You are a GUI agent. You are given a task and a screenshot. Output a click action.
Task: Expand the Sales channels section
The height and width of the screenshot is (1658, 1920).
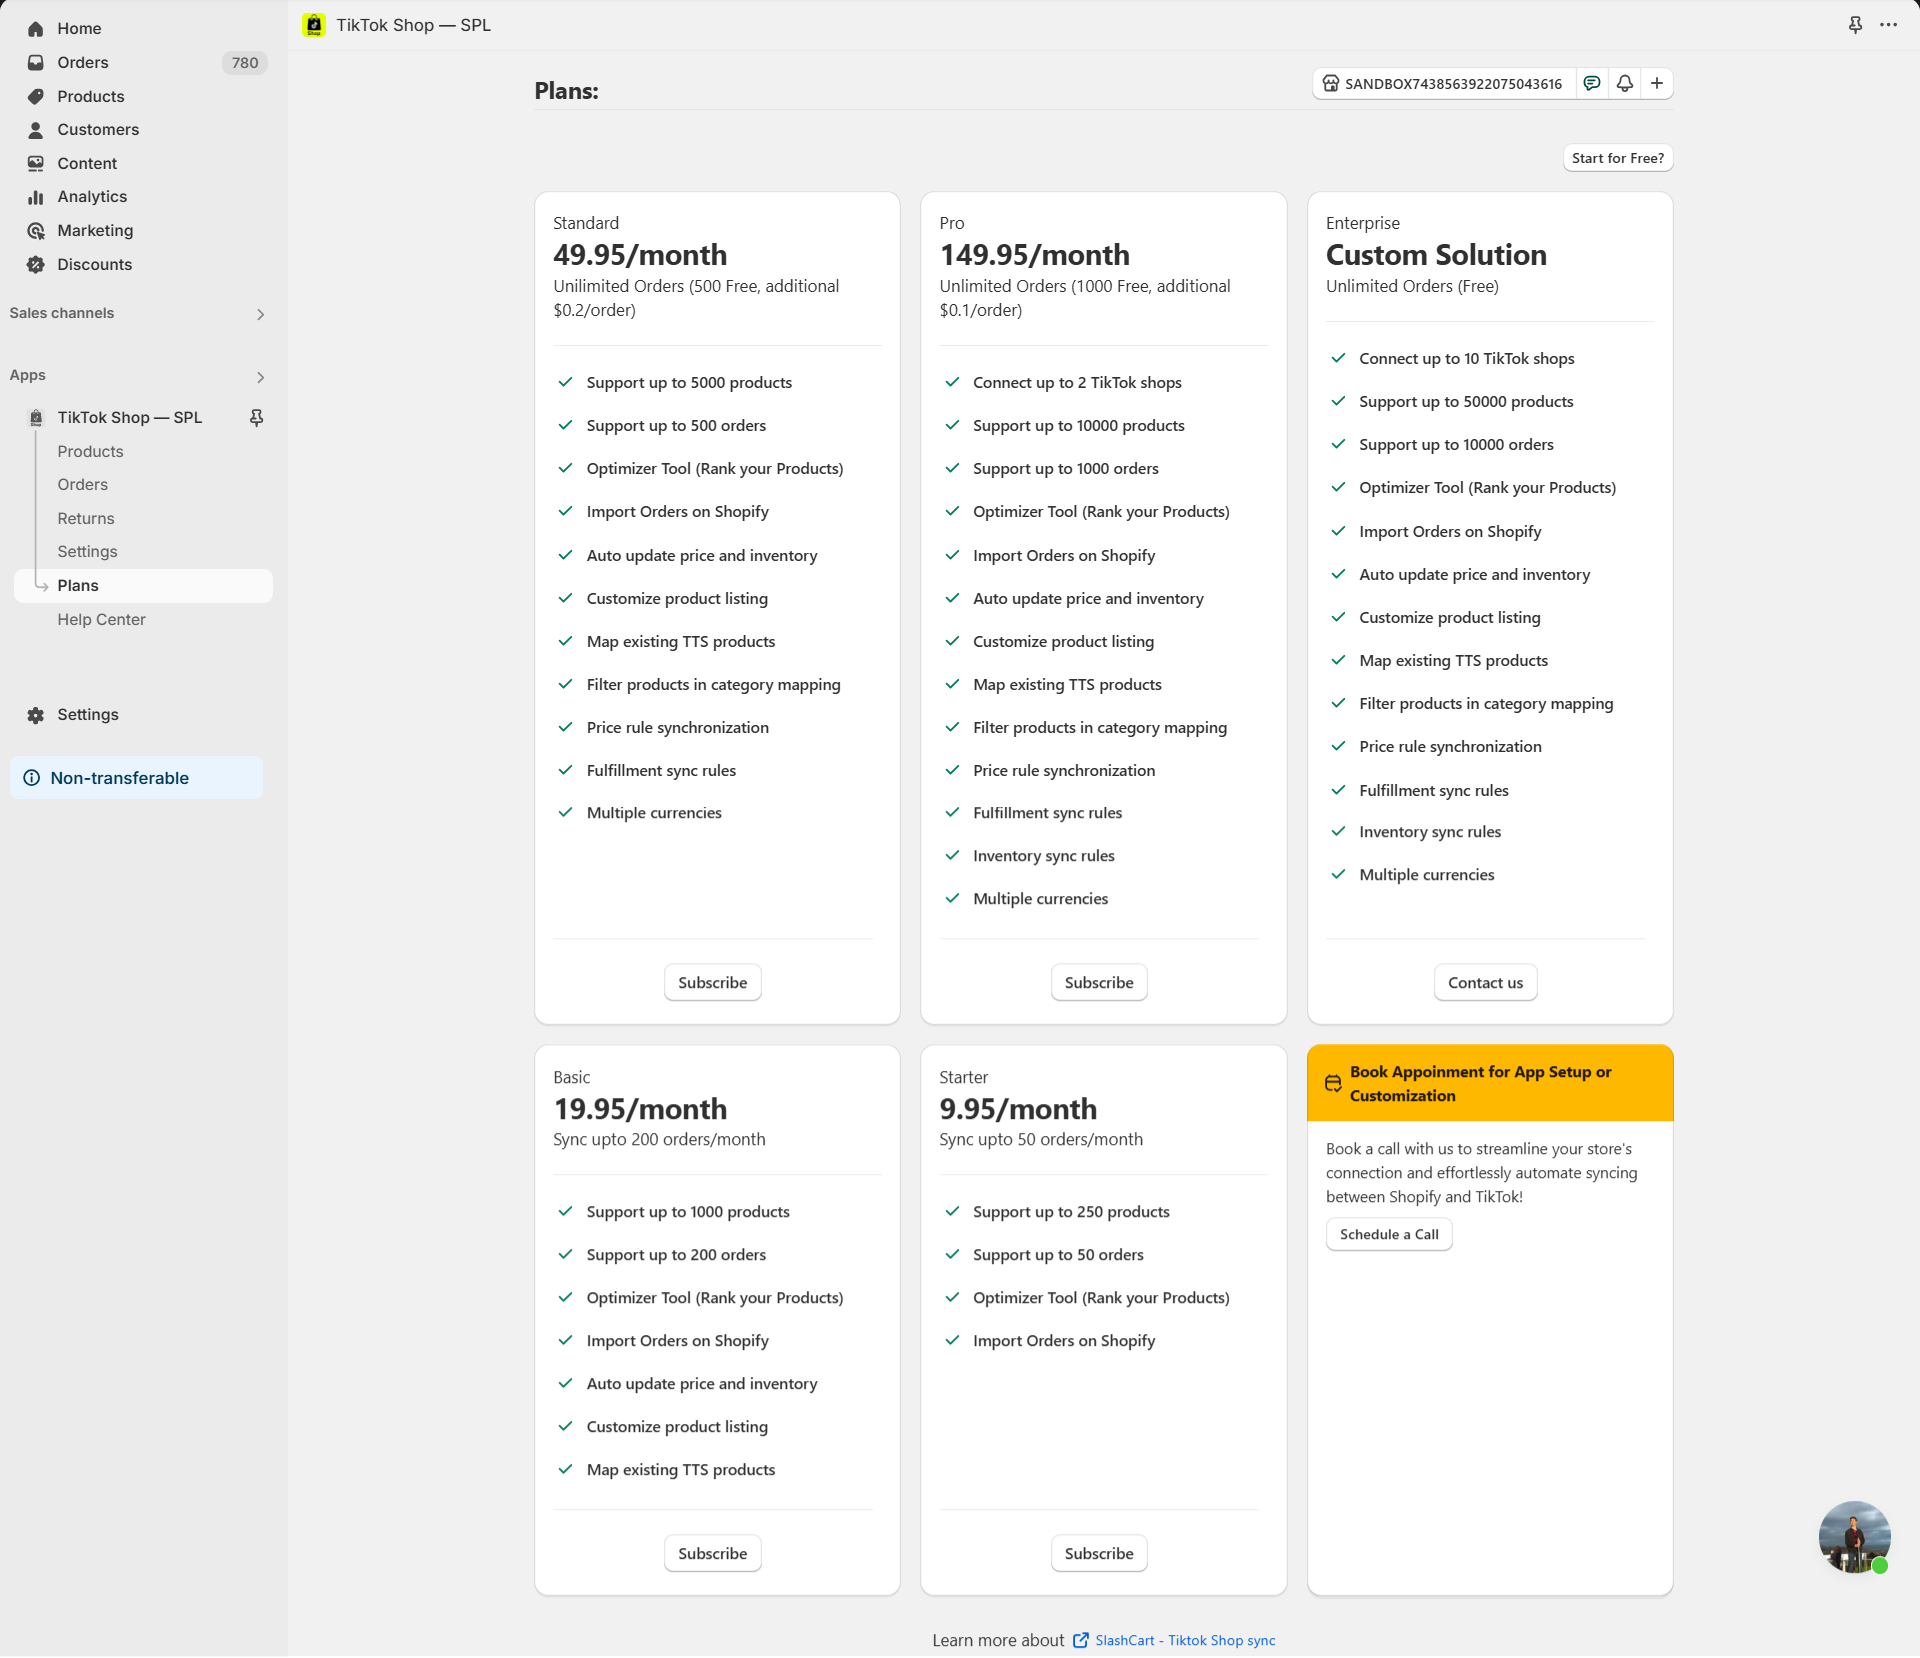pos(260,314)
